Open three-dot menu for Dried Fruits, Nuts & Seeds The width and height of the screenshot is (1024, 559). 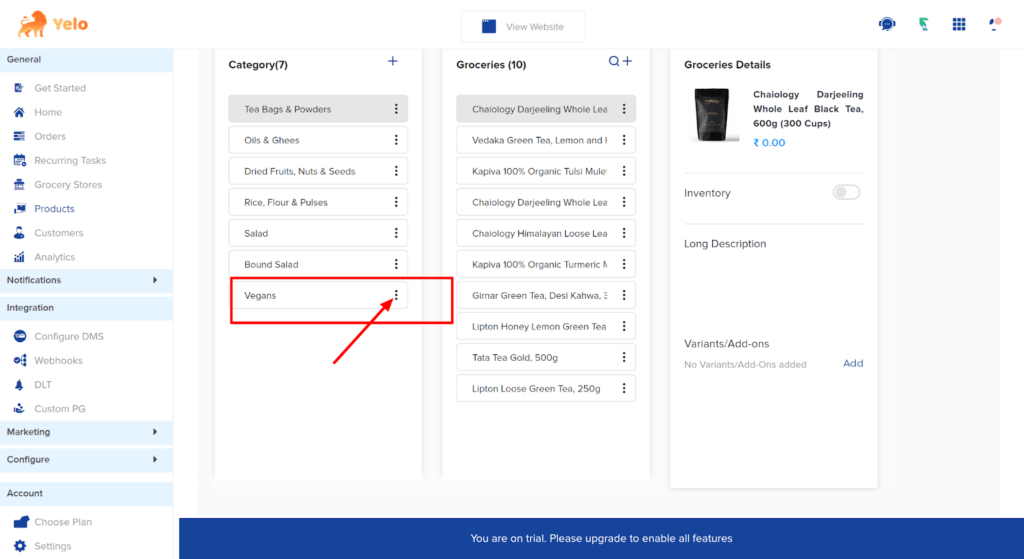pyautogui.click(x=396, y=171)
